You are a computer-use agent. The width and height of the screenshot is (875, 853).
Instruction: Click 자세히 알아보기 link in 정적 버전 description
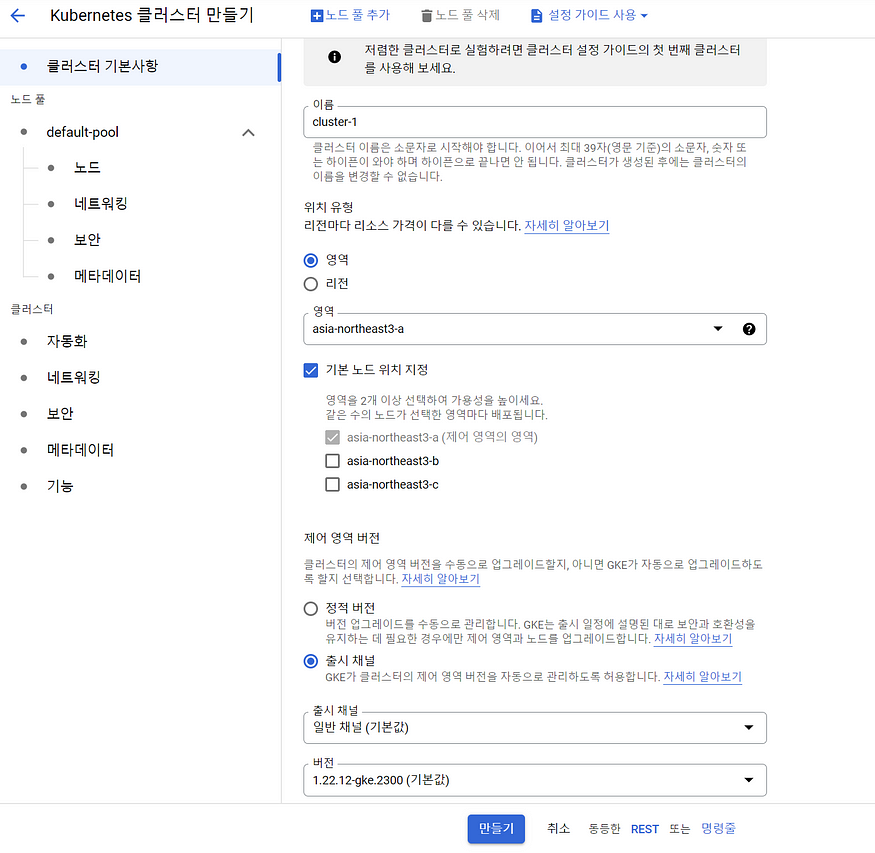(693, 639)
